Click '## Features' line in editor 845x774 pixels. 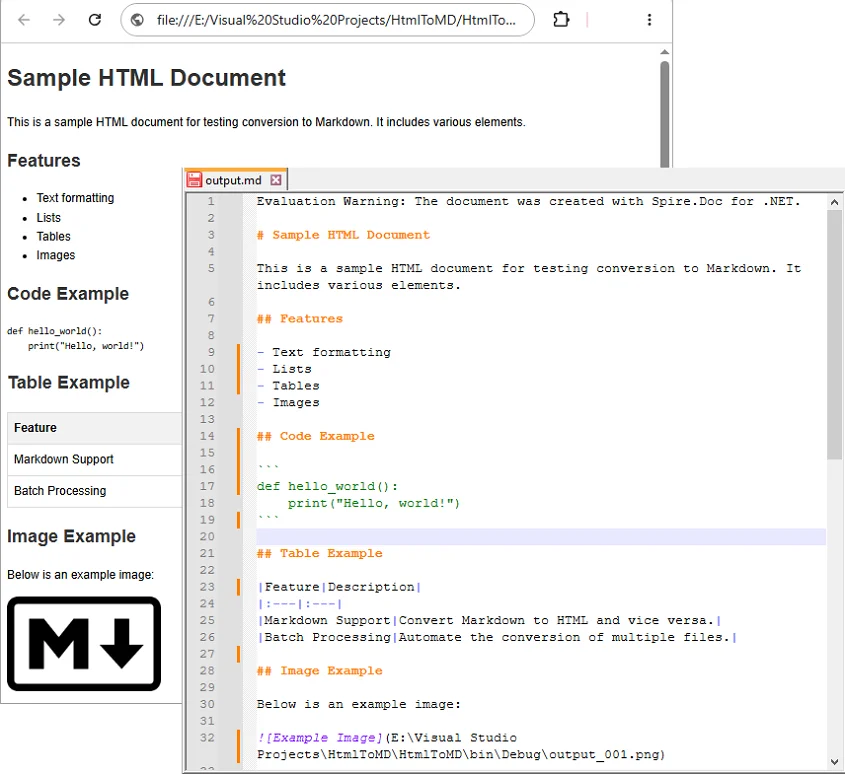click(300, 319)
